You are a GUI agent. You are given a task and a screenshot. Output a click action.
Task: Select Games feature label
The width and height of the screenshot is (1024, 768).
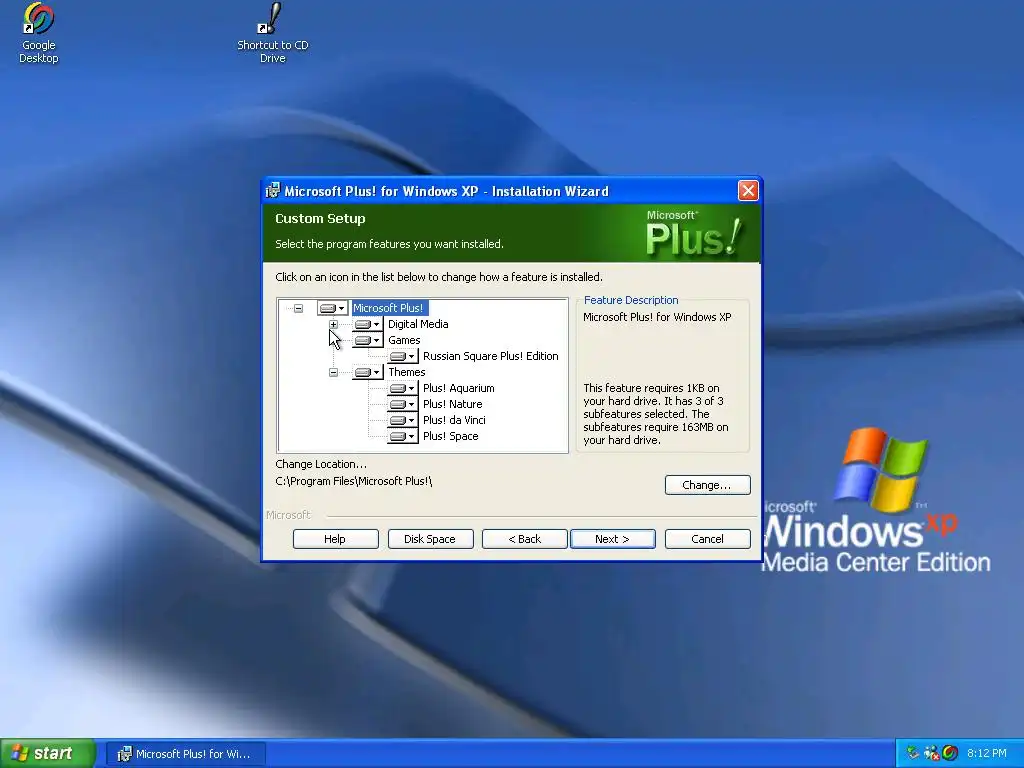click(404, 340)
